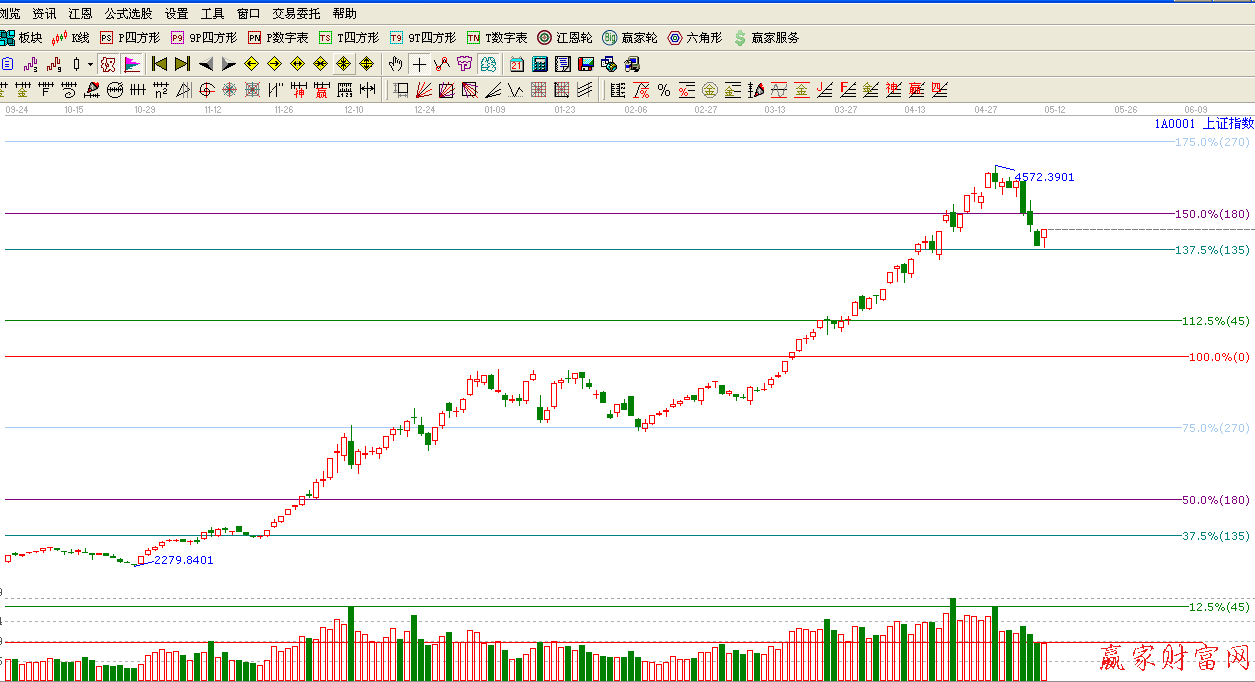
Task: Click the percent sign drawing tool
Action: pyautogui.click(x=664, y=90)
